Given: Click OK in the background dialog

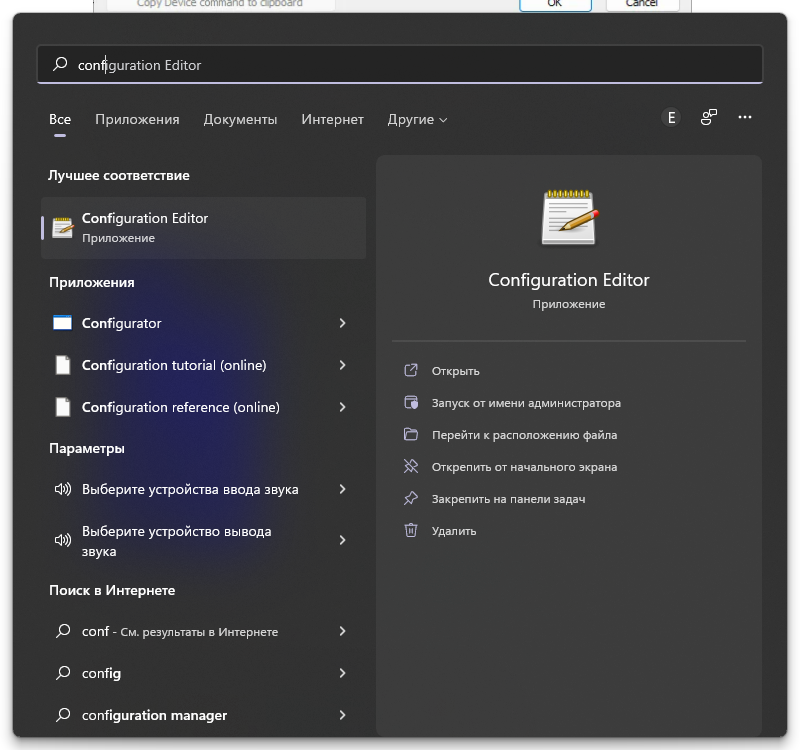Looking at the screenshot, I should click(555, 4).
